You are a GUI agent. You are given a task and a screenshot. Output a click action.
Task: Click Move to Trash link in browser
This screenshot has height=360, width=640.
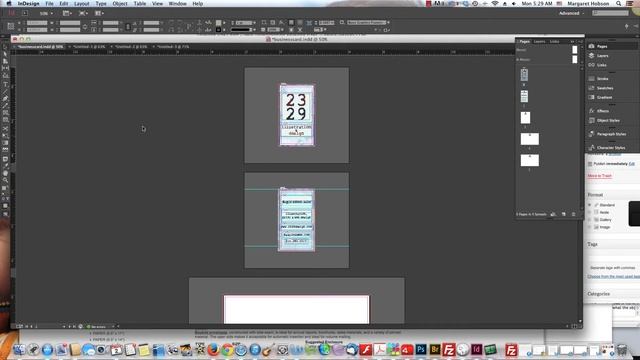[600, 176]
